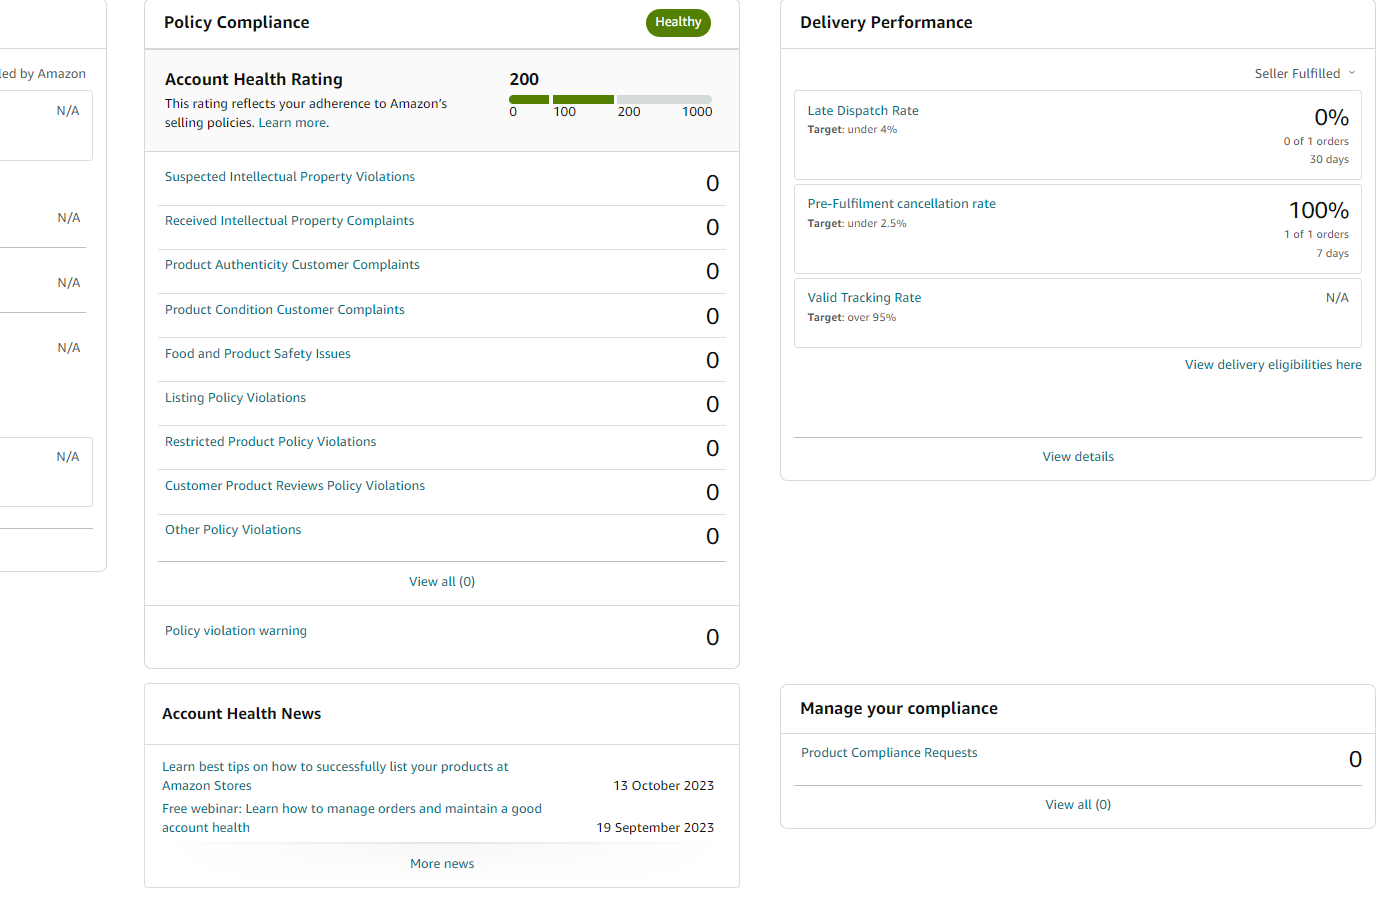Click View delivery eligibilities here

[1273, 365]
